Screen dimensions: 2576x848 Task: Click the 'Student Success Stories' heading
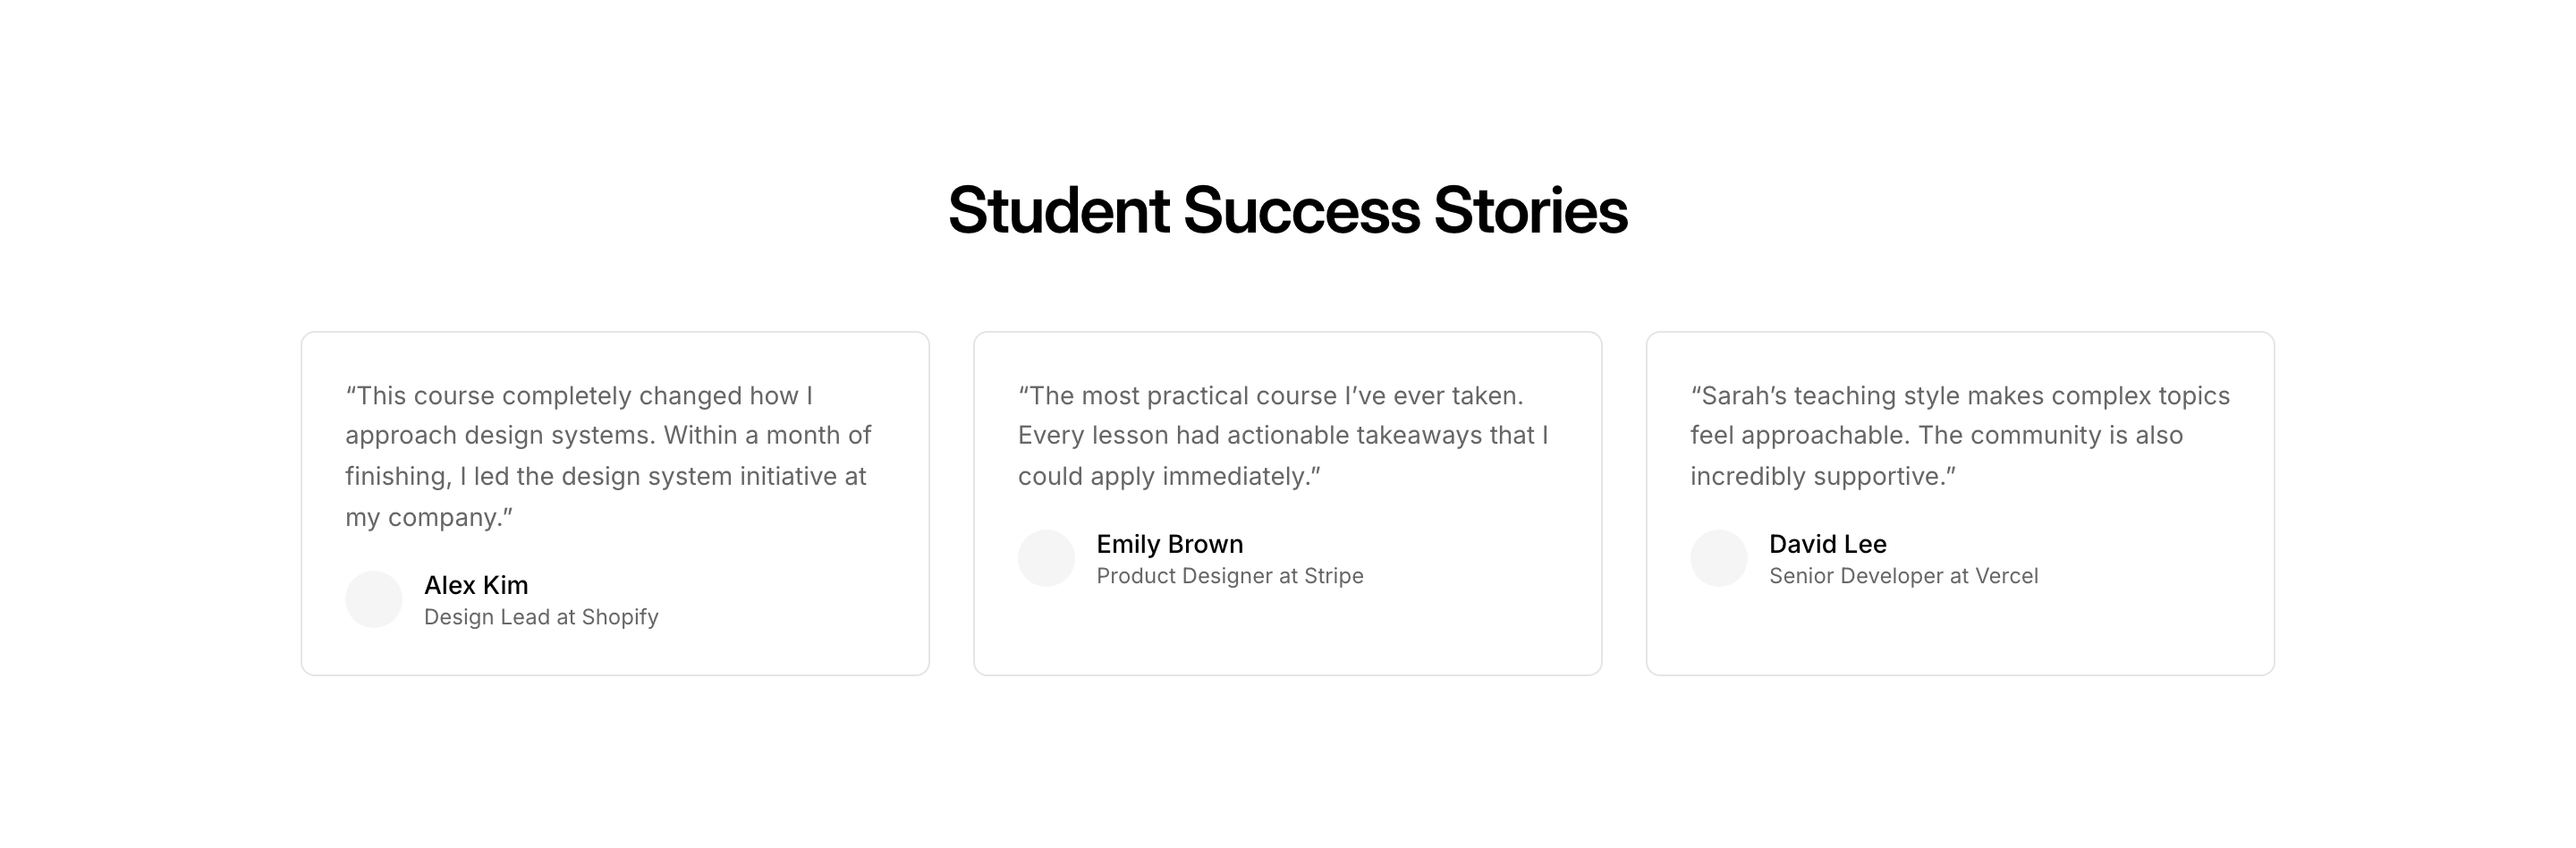tap(1288, 211)
